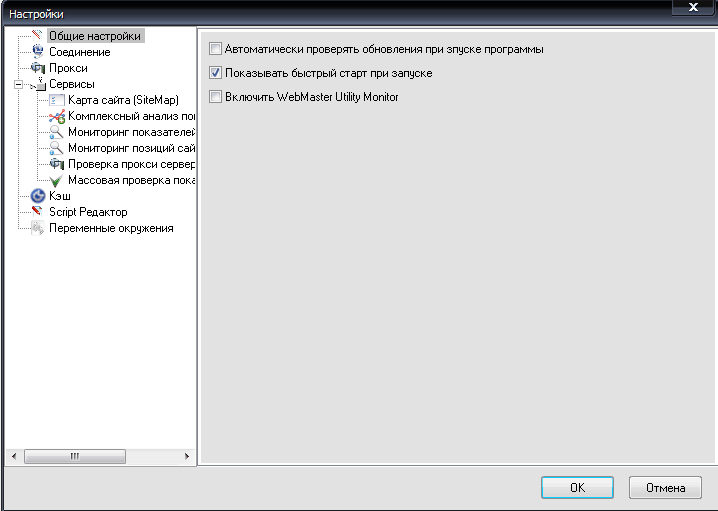Click the Сервисы node icon
This screenshot has width=718, height=511.
click(x=38, y=84)
